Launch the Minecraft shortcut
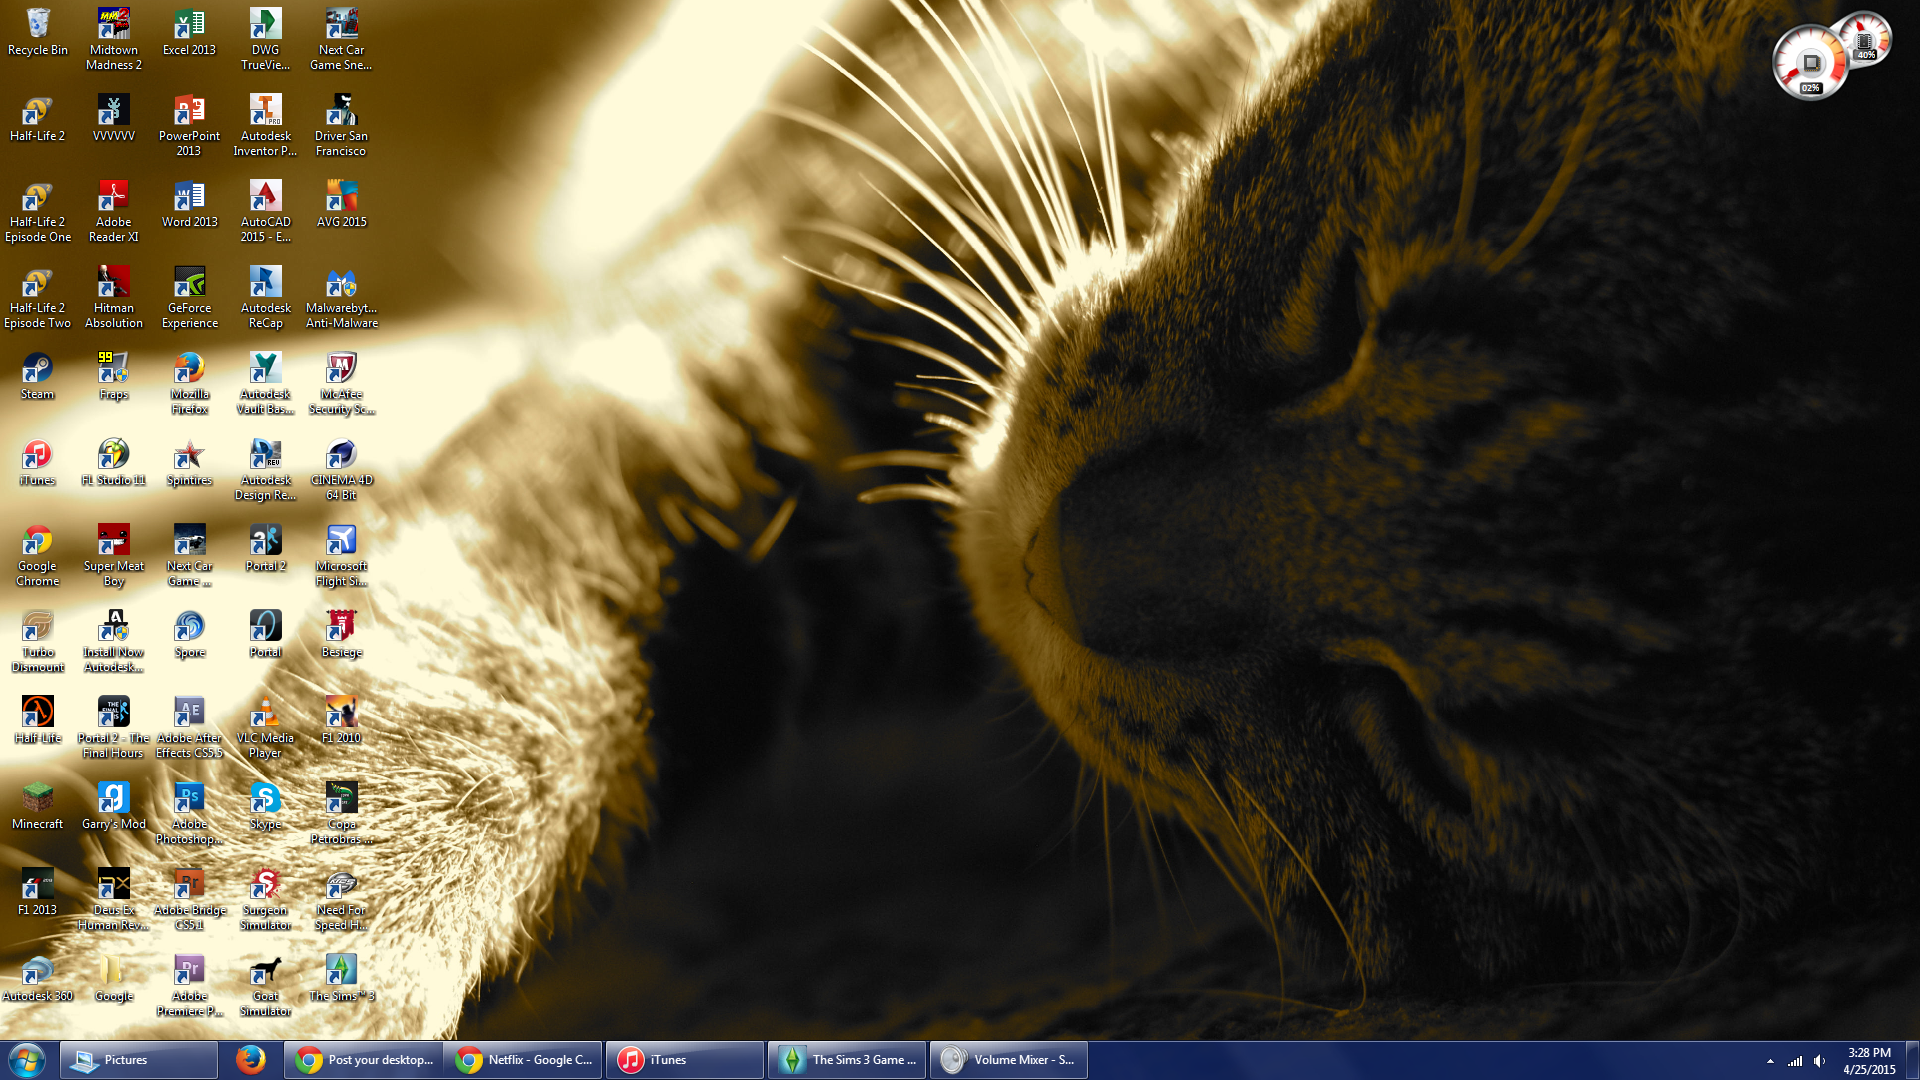The height and width of the screenshot is (1080, 1920). pos(38,807)
